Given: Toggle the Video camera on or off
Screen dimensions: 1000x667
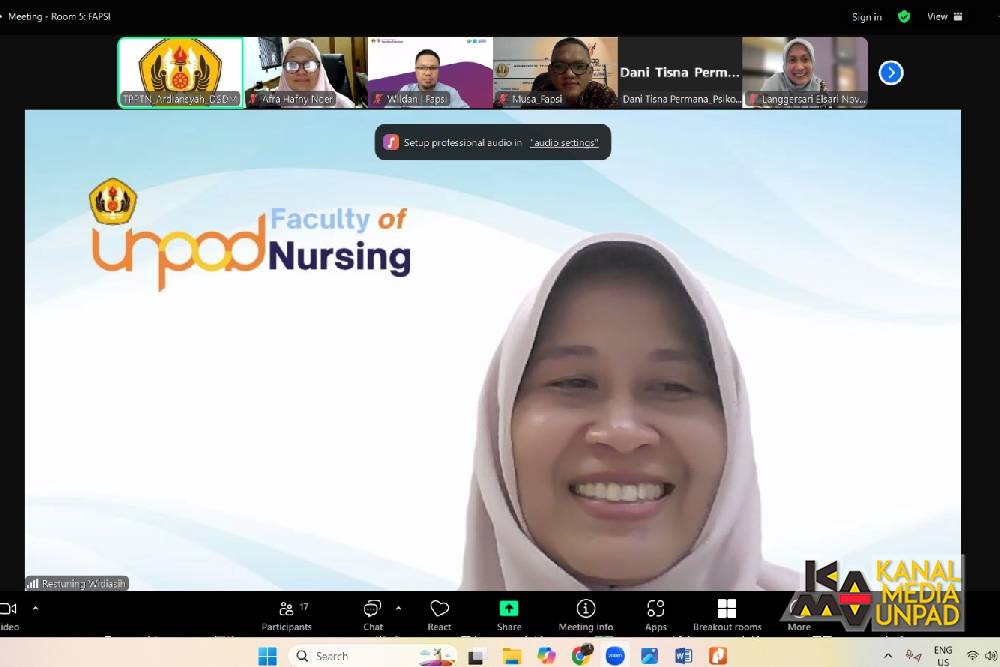Looking at the screenshot, I should click(8, 612).
